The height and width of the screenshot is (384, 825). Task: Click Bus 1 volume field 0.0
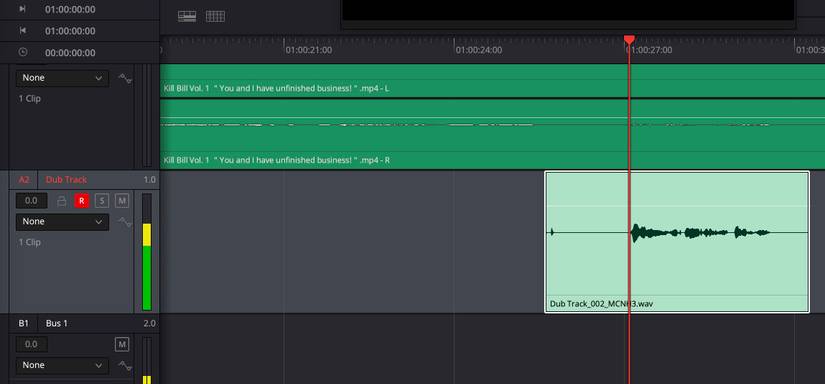32,345
